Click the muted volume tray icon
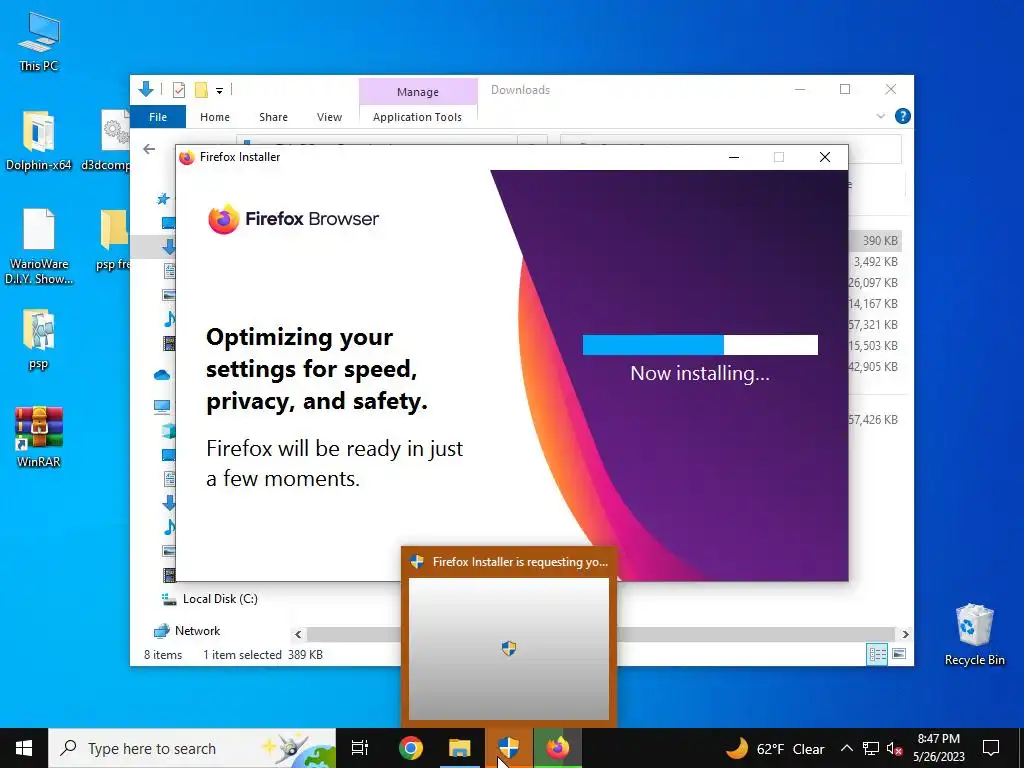Image resolution: width=1024 pixels, height=768 pixels. (894, 748)
